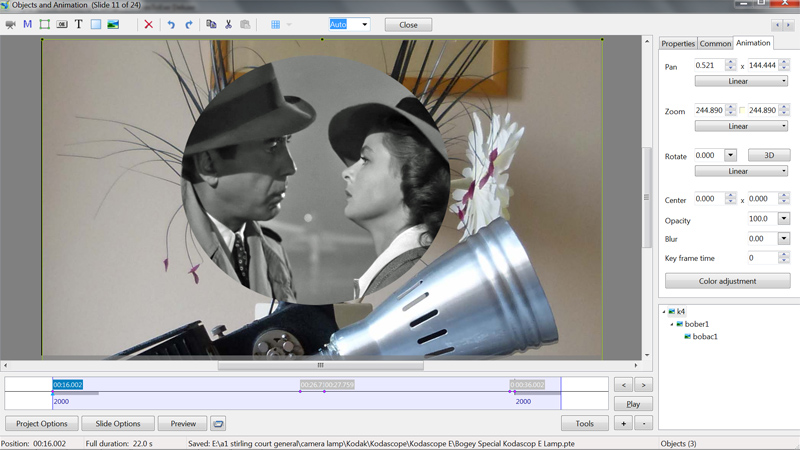Add a frame with the green rectangle icon
The width and height of the screenshot is (800, 450).
pos(45,24)
